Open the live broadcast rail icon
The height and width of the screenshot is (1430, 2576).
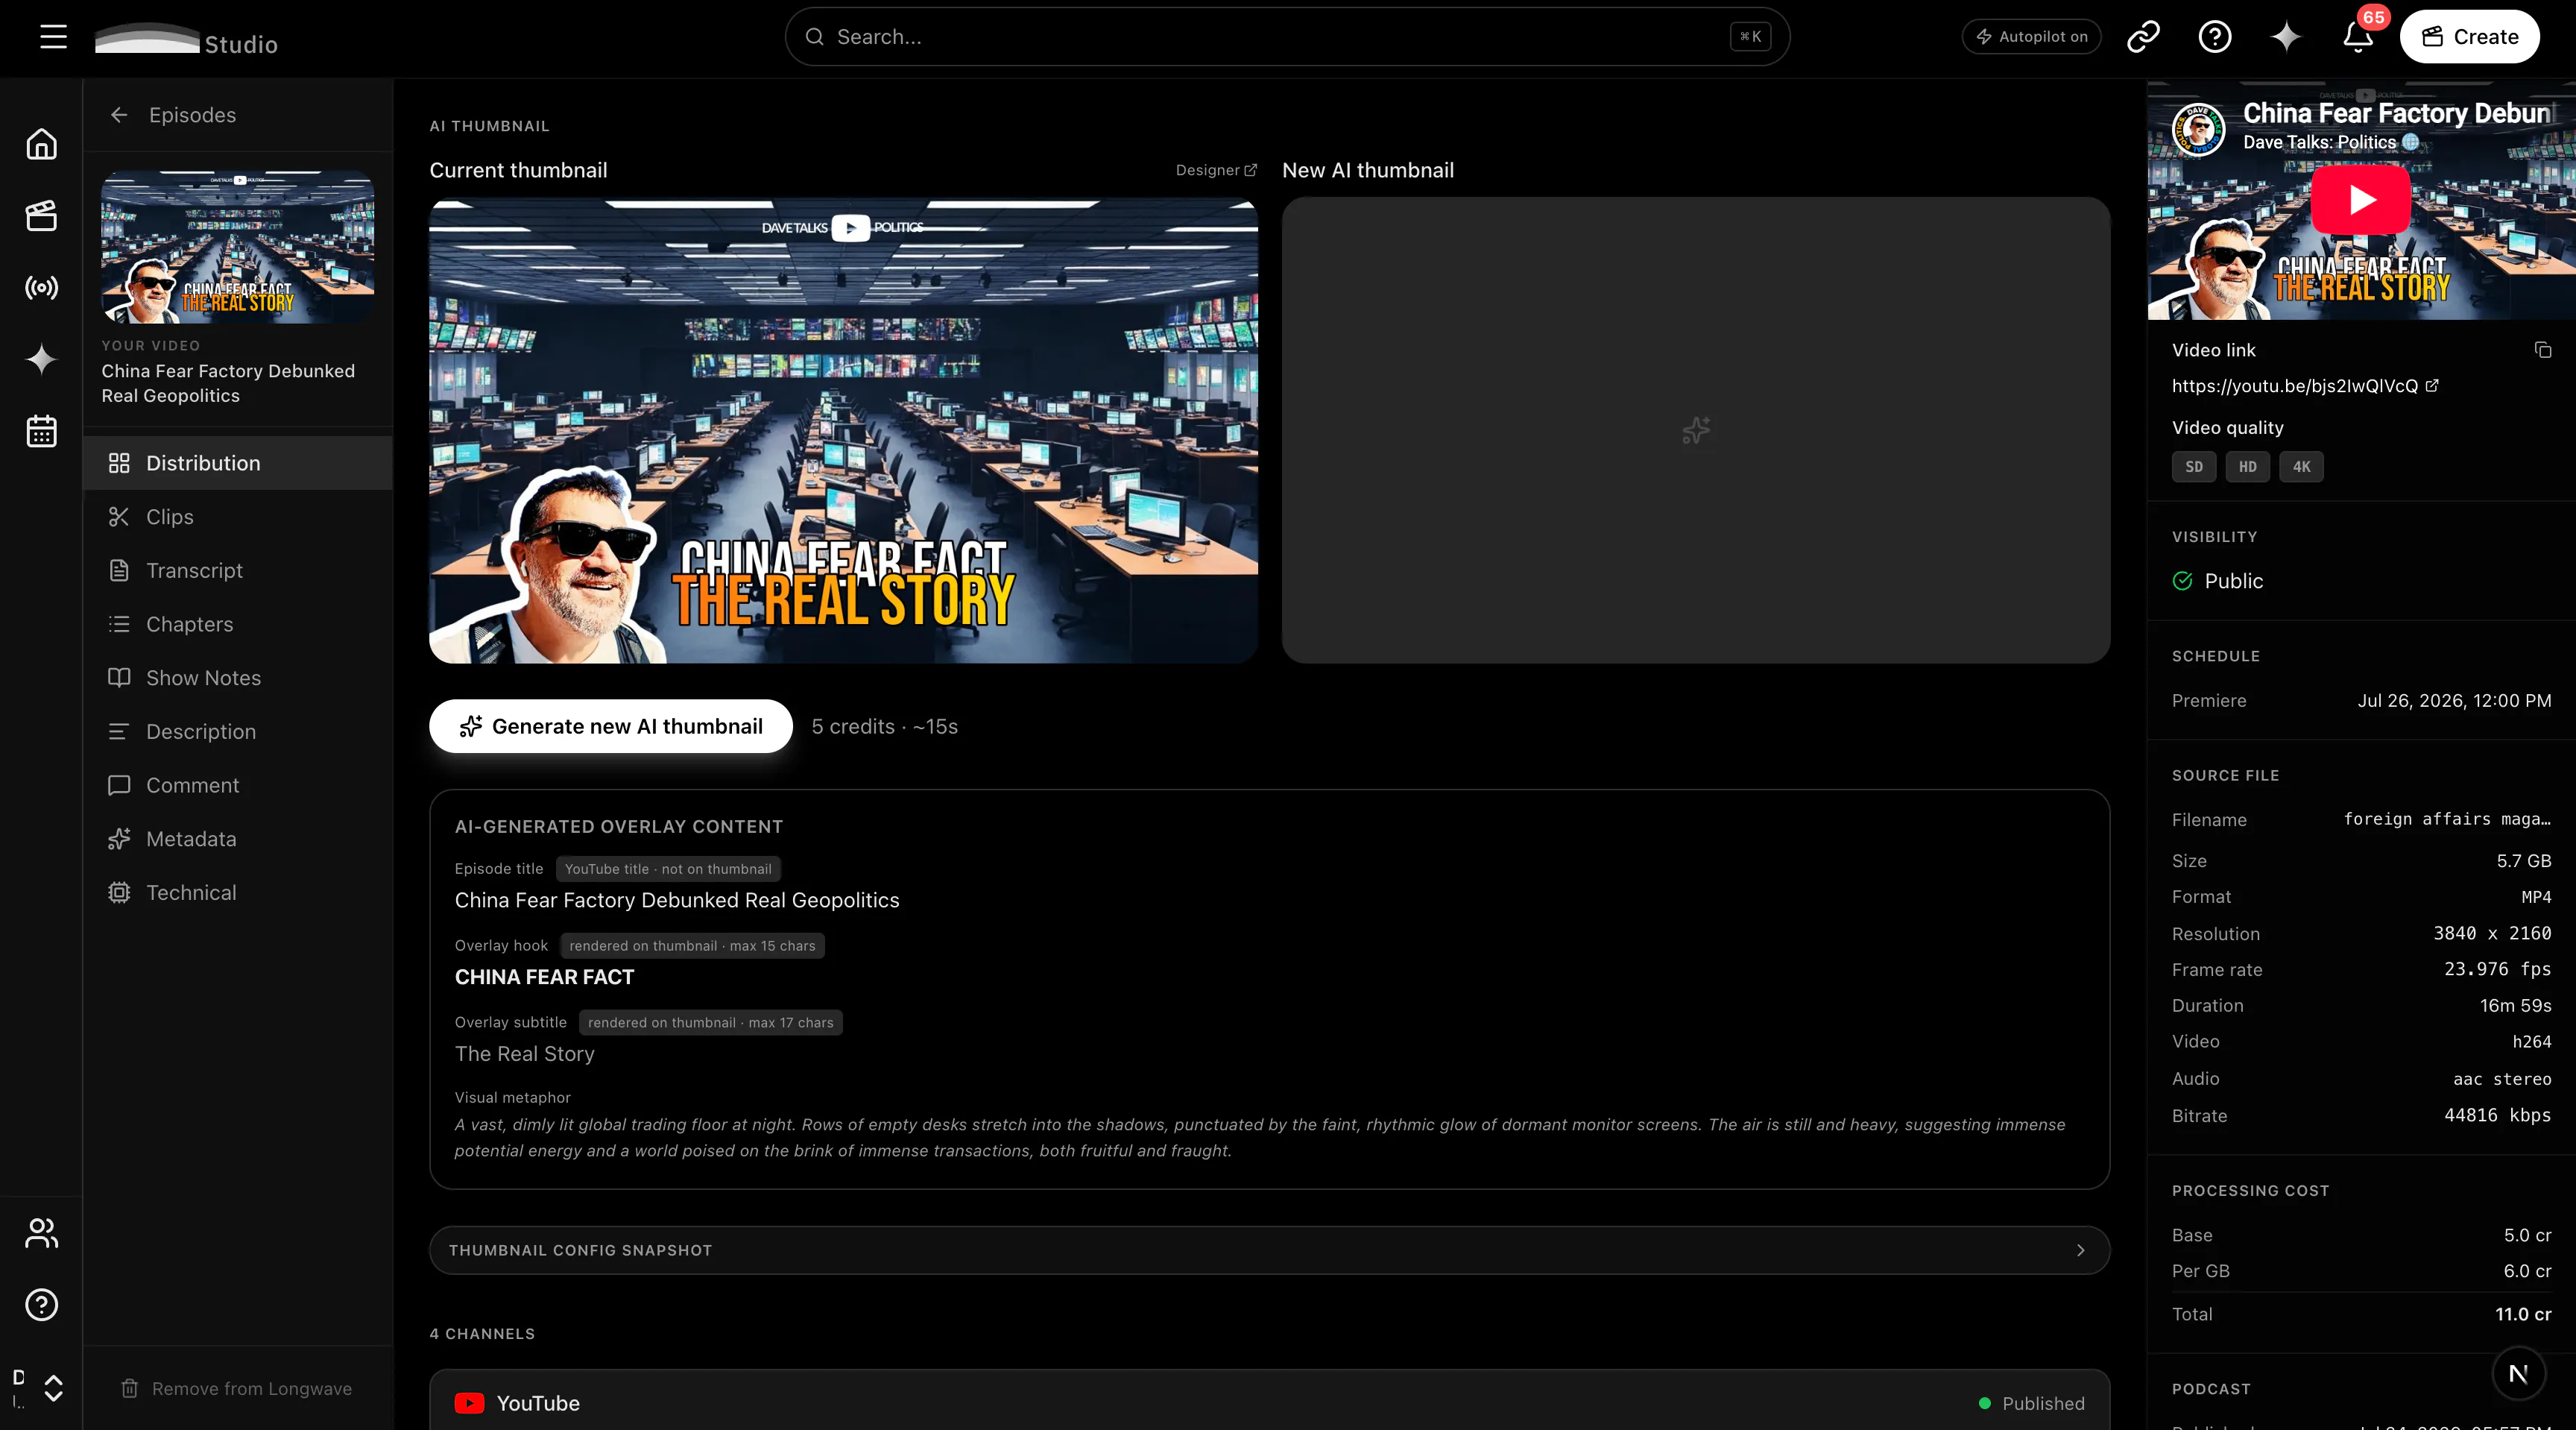(41, 288)
